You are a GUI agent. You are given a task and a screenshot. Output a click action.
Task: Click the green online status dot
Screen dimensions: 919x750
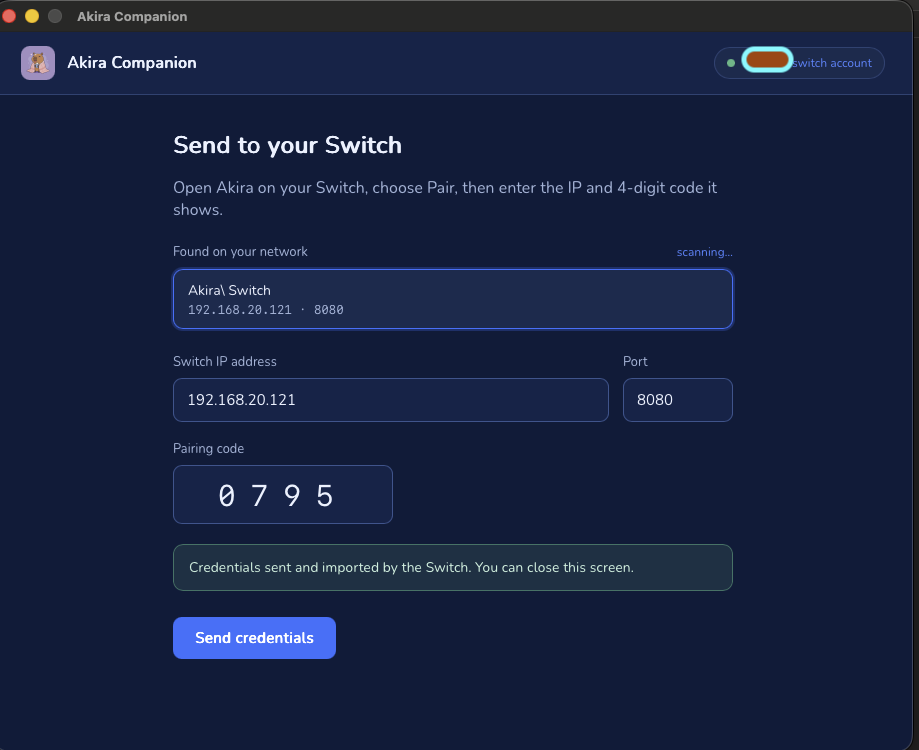[731, 63]
